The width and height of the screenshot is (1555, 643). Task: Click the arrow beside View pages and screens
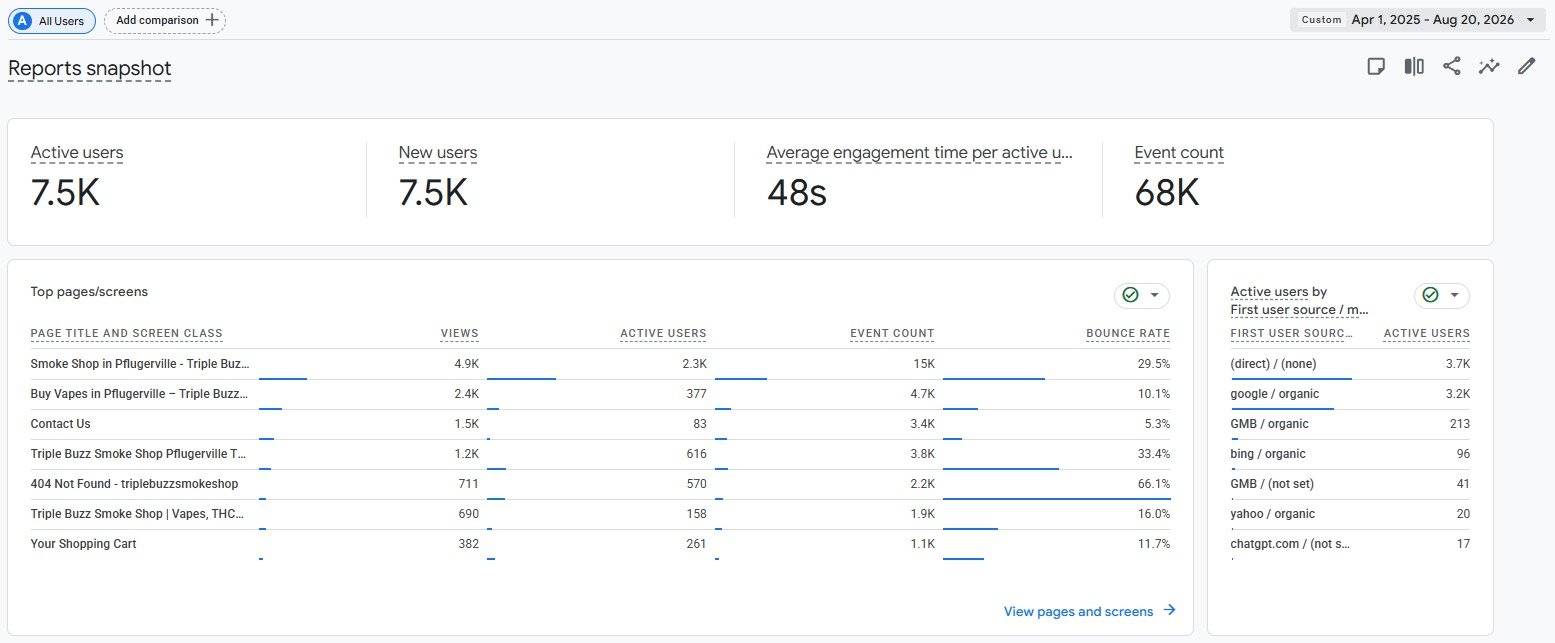pyautogui.click(x=1169, y=611)
